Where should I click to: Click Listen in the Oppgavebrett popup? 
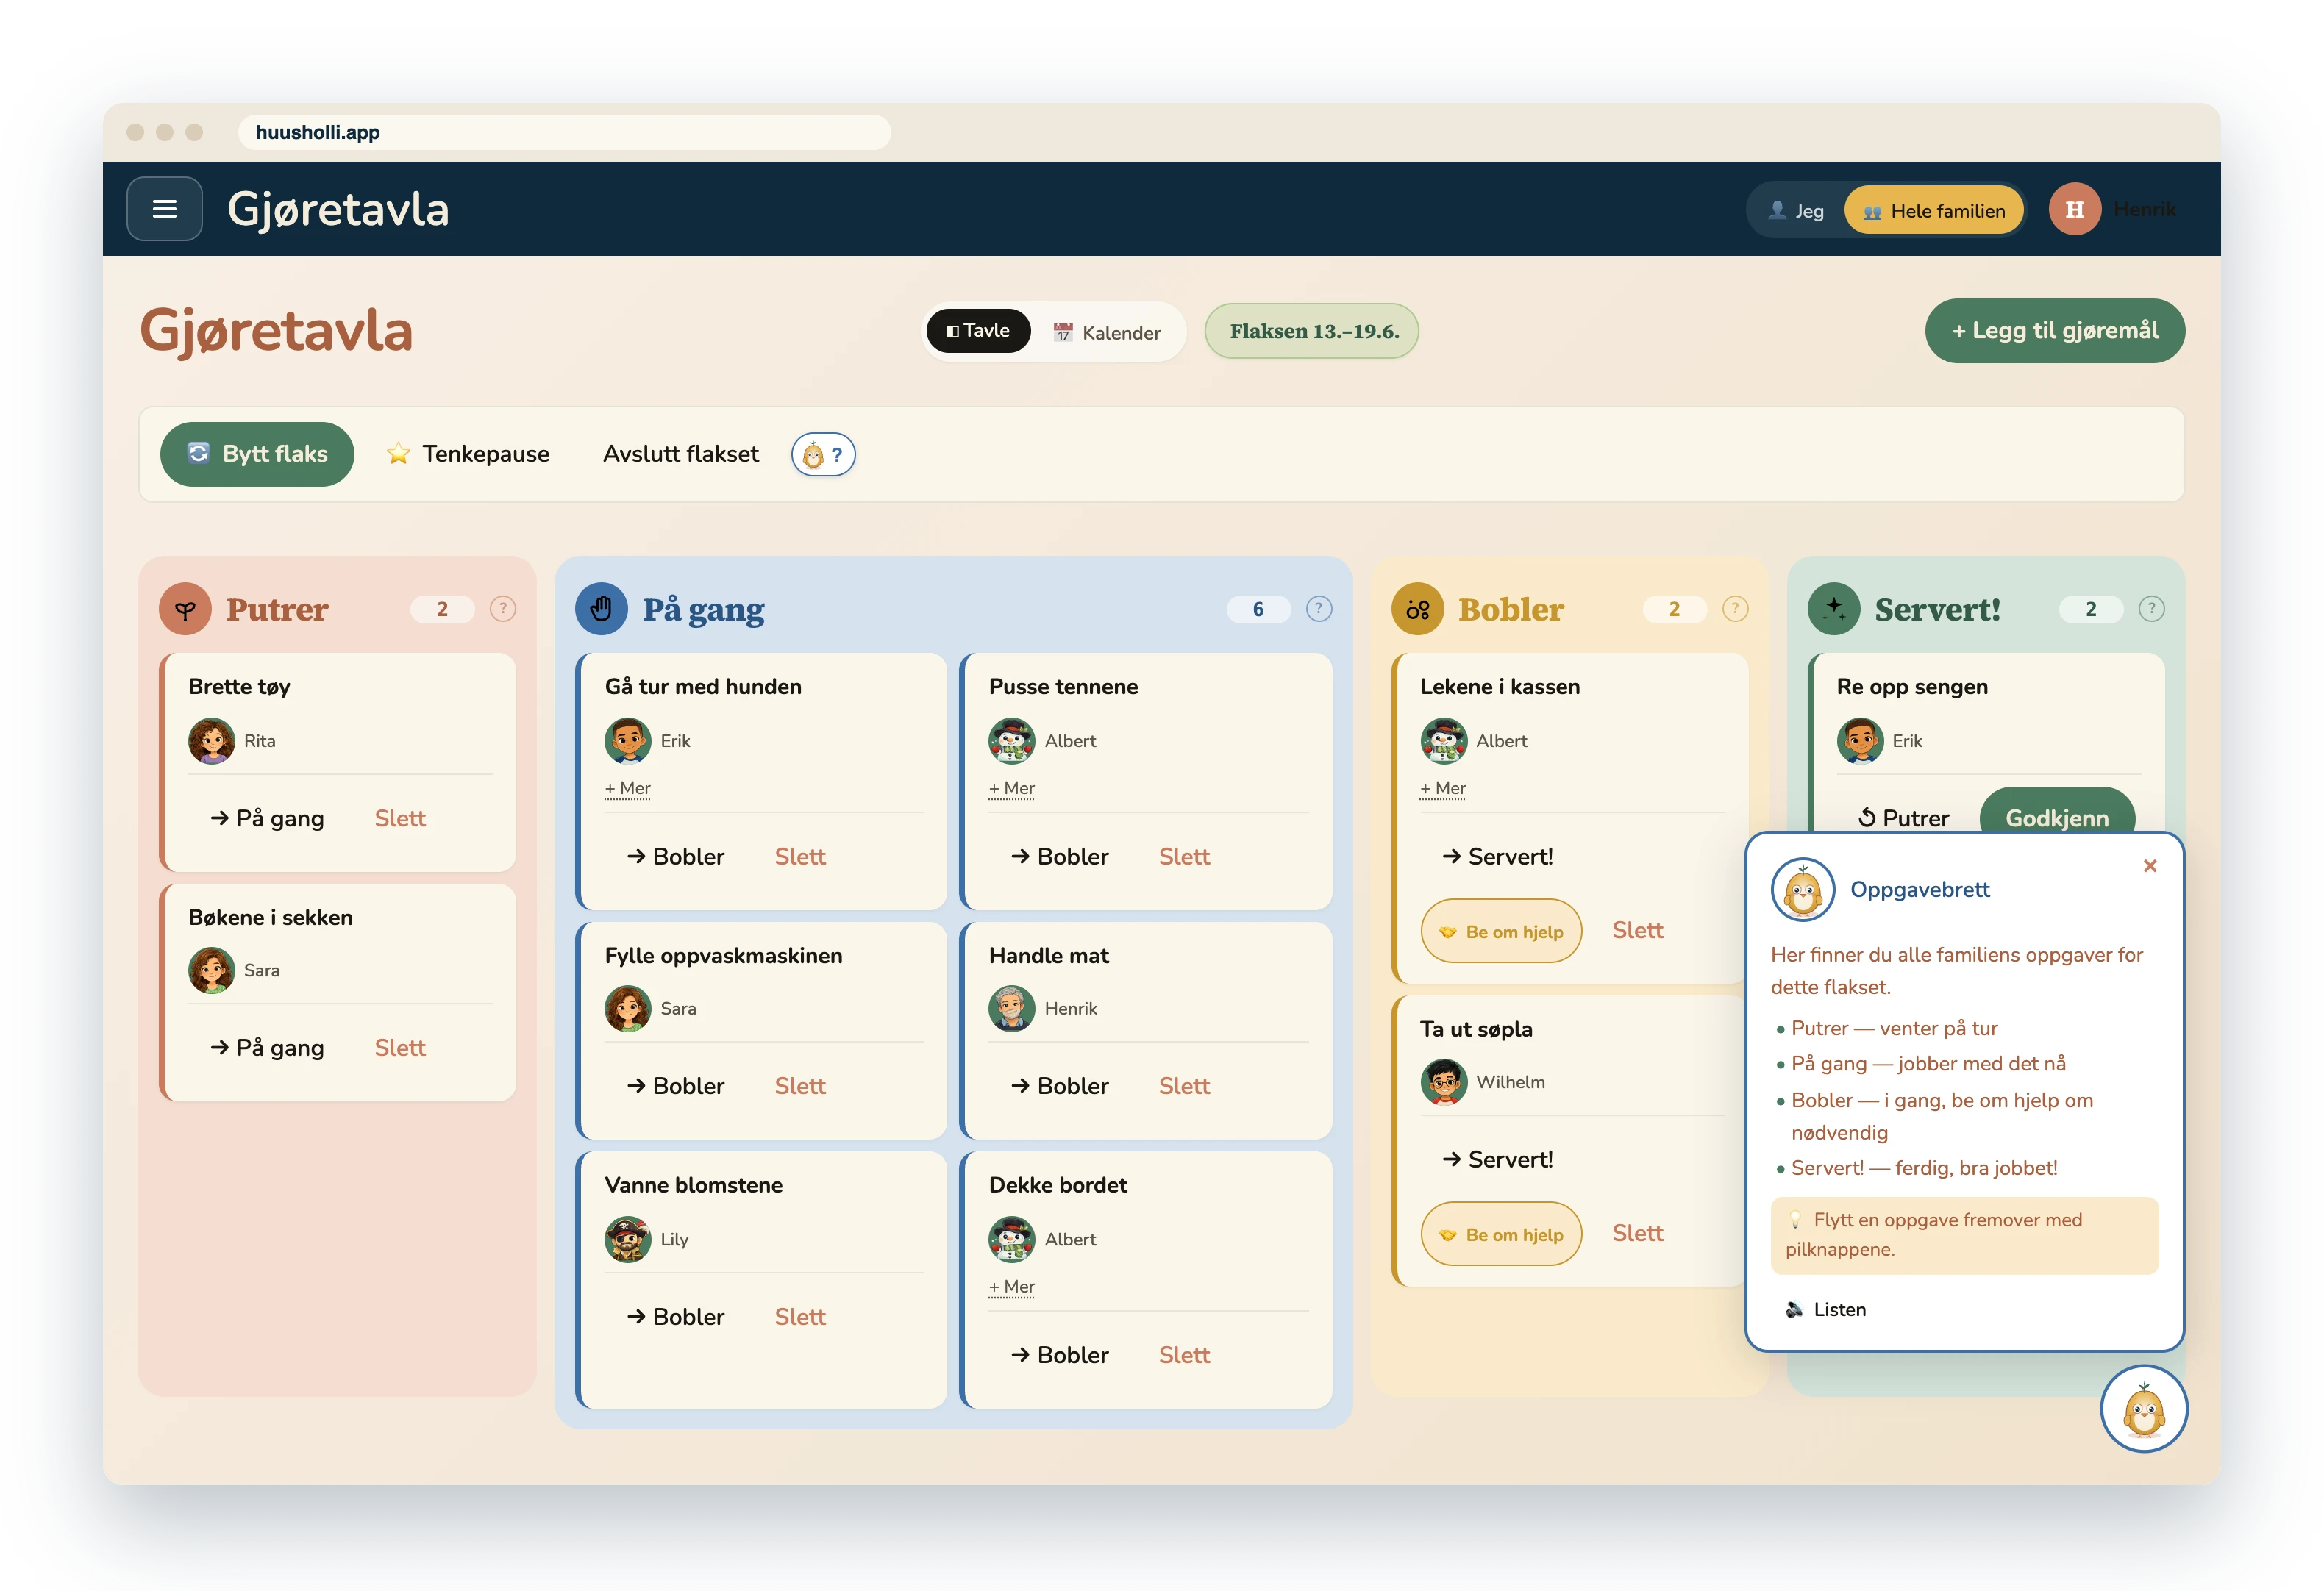(1826, 1309)
